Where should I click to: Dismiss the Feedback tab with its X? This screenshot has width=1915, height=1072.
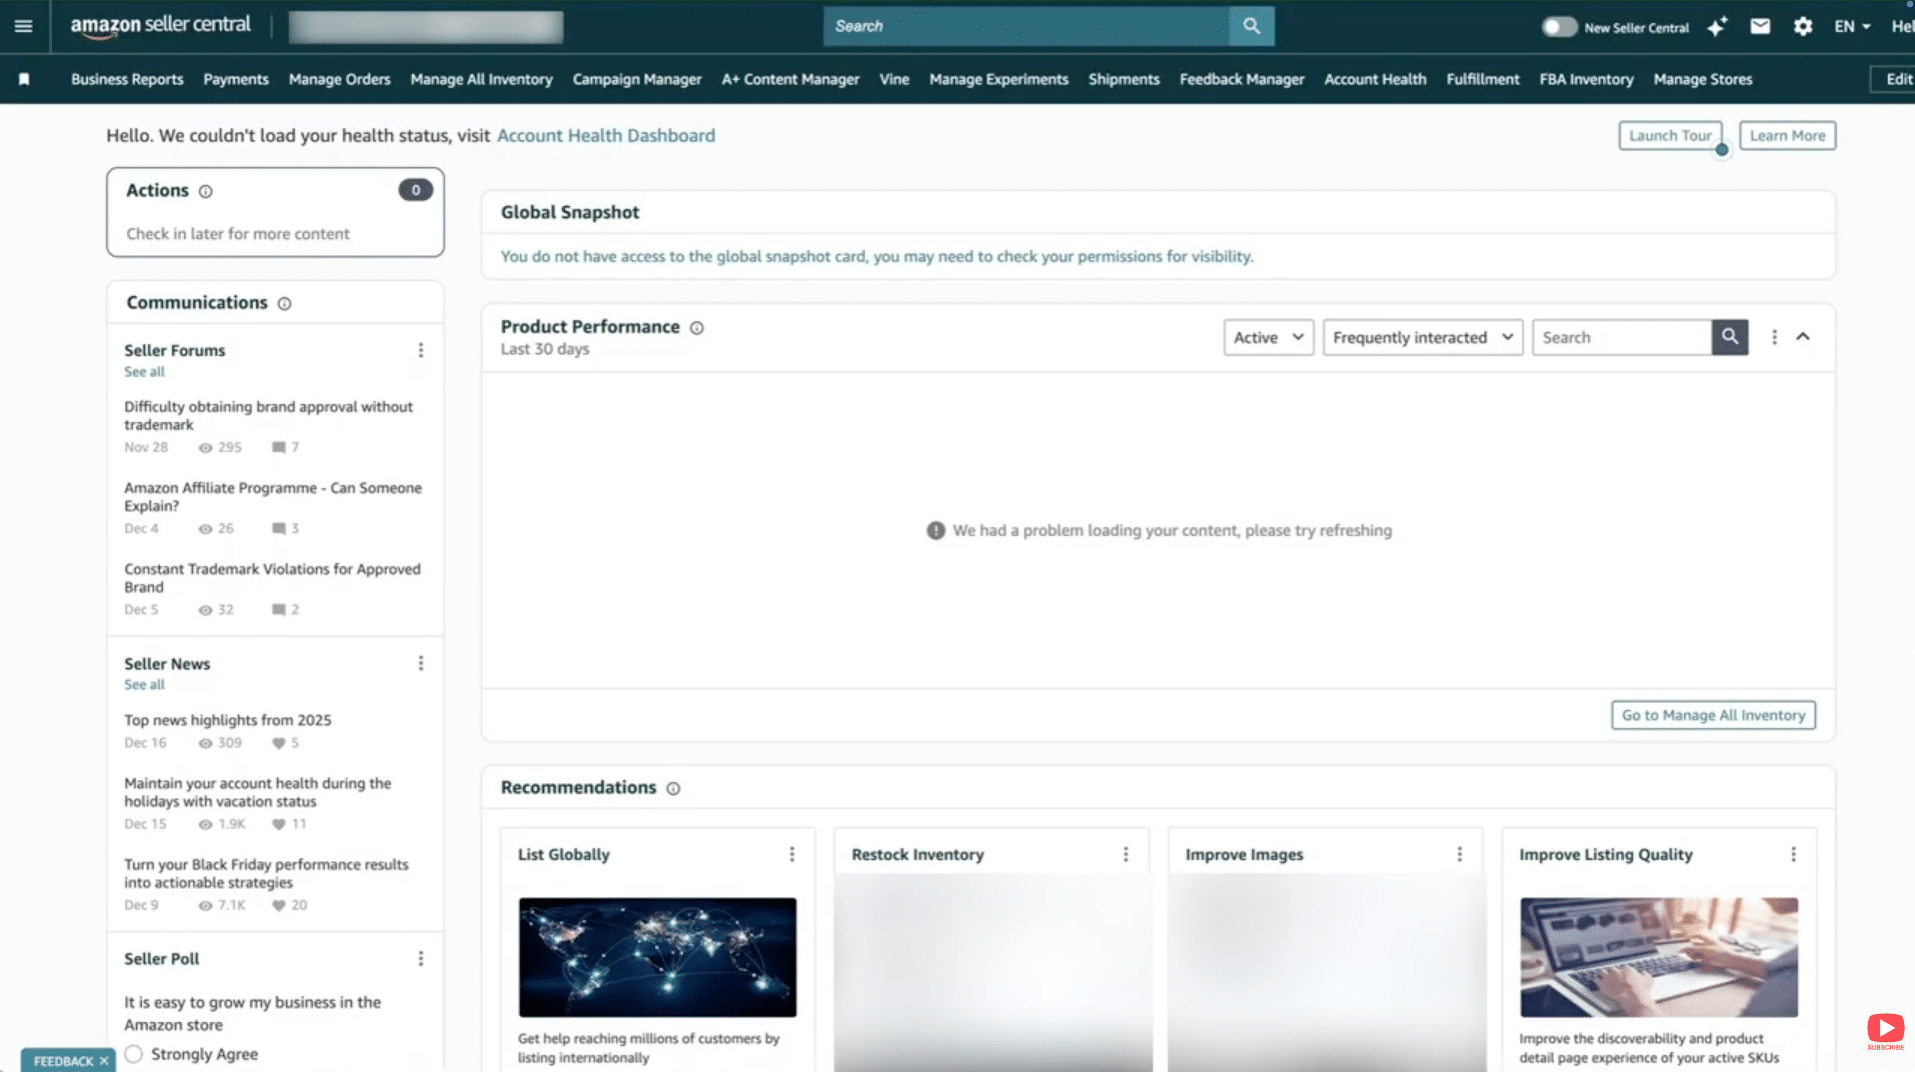103,1060
